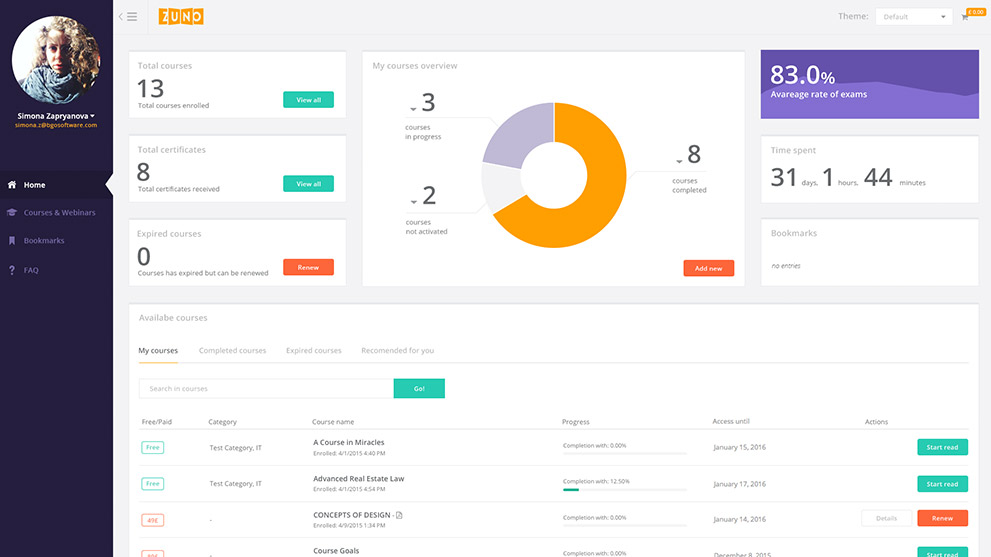Click the Course name column header
This screenshot has width=991, height=557.
coord(333,422)
